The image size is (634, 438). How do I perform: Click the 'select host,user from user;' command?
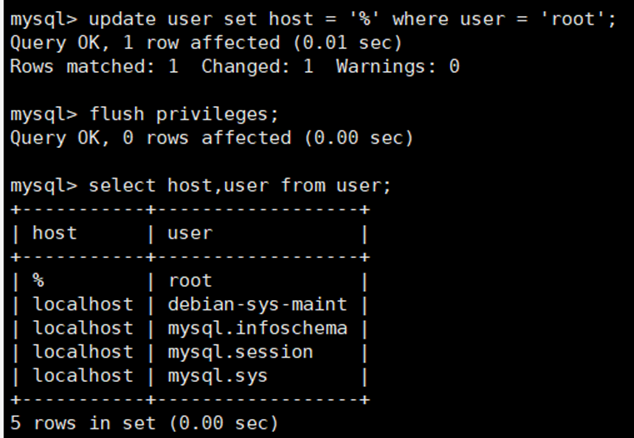pos(239,185)
